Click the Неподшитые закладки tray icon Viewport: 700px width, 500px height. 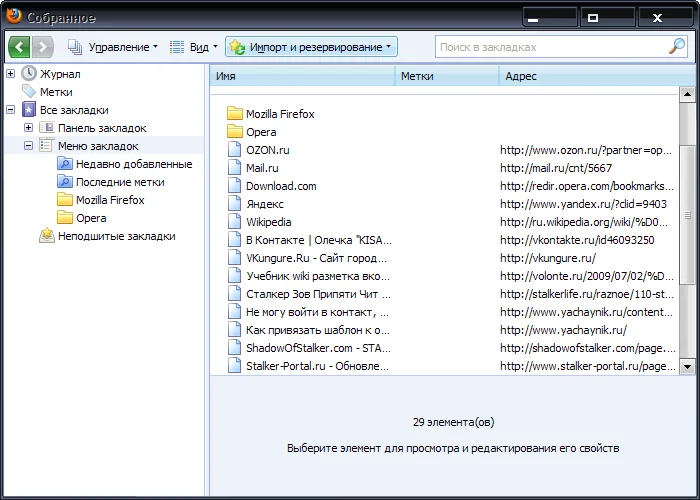pyautogui.click(x=47, y=236)
